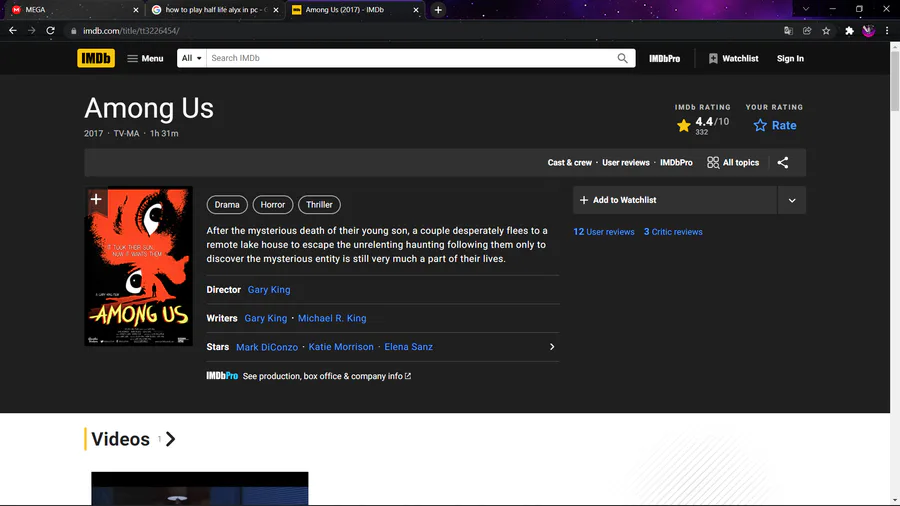Add poster to watchlist with plus ribbon

96,200
